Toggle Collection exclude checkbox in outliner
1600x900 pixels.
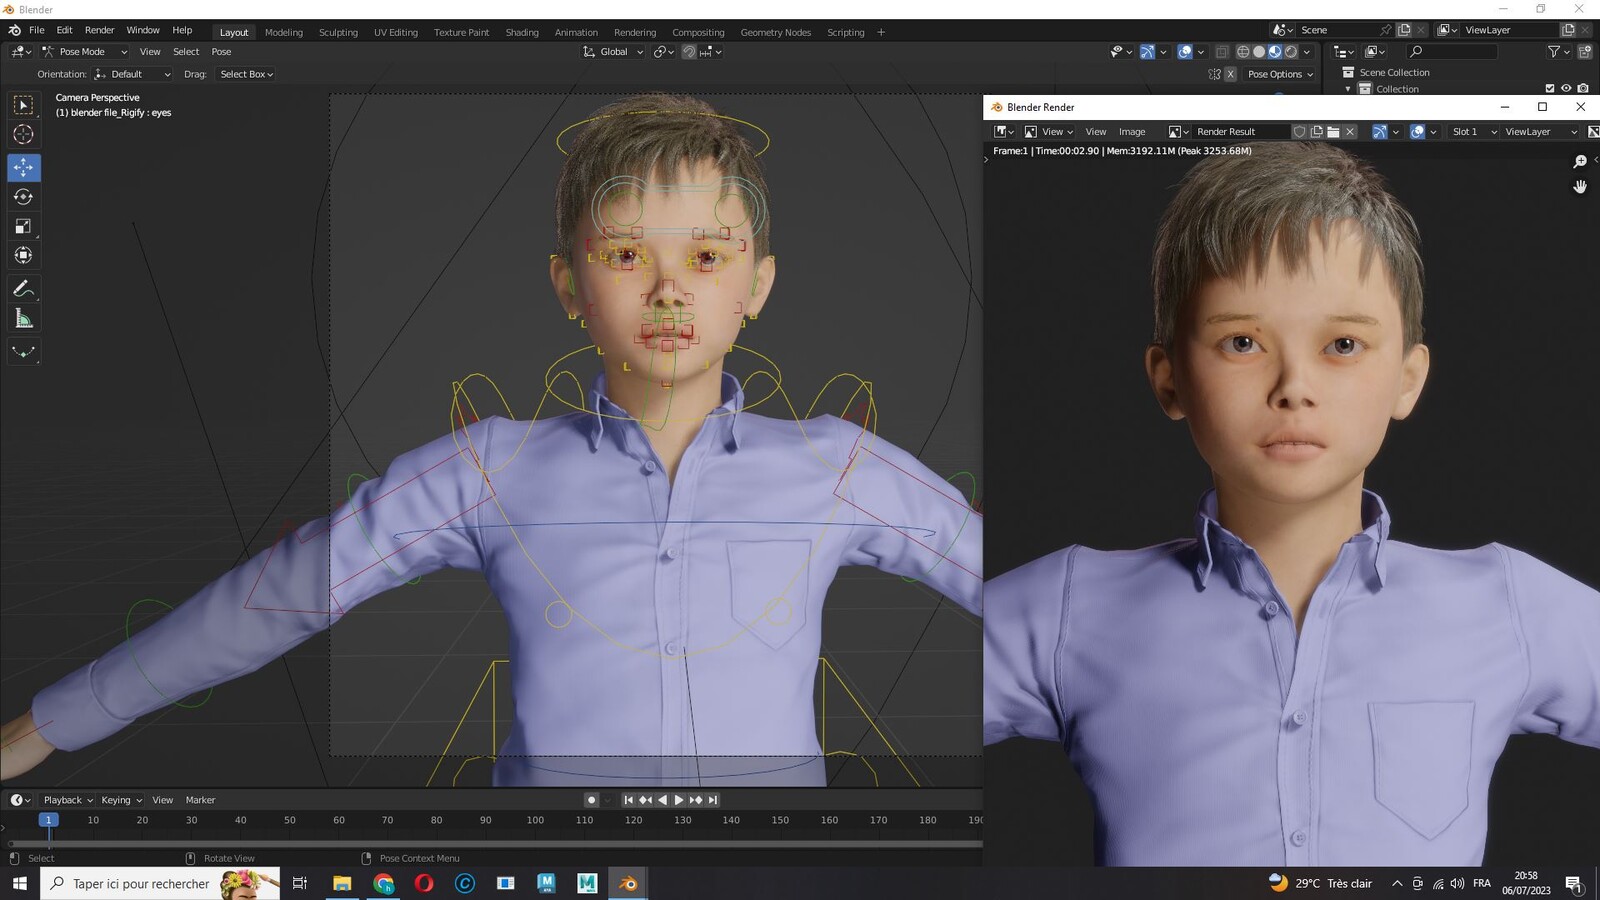(1550, 89)
